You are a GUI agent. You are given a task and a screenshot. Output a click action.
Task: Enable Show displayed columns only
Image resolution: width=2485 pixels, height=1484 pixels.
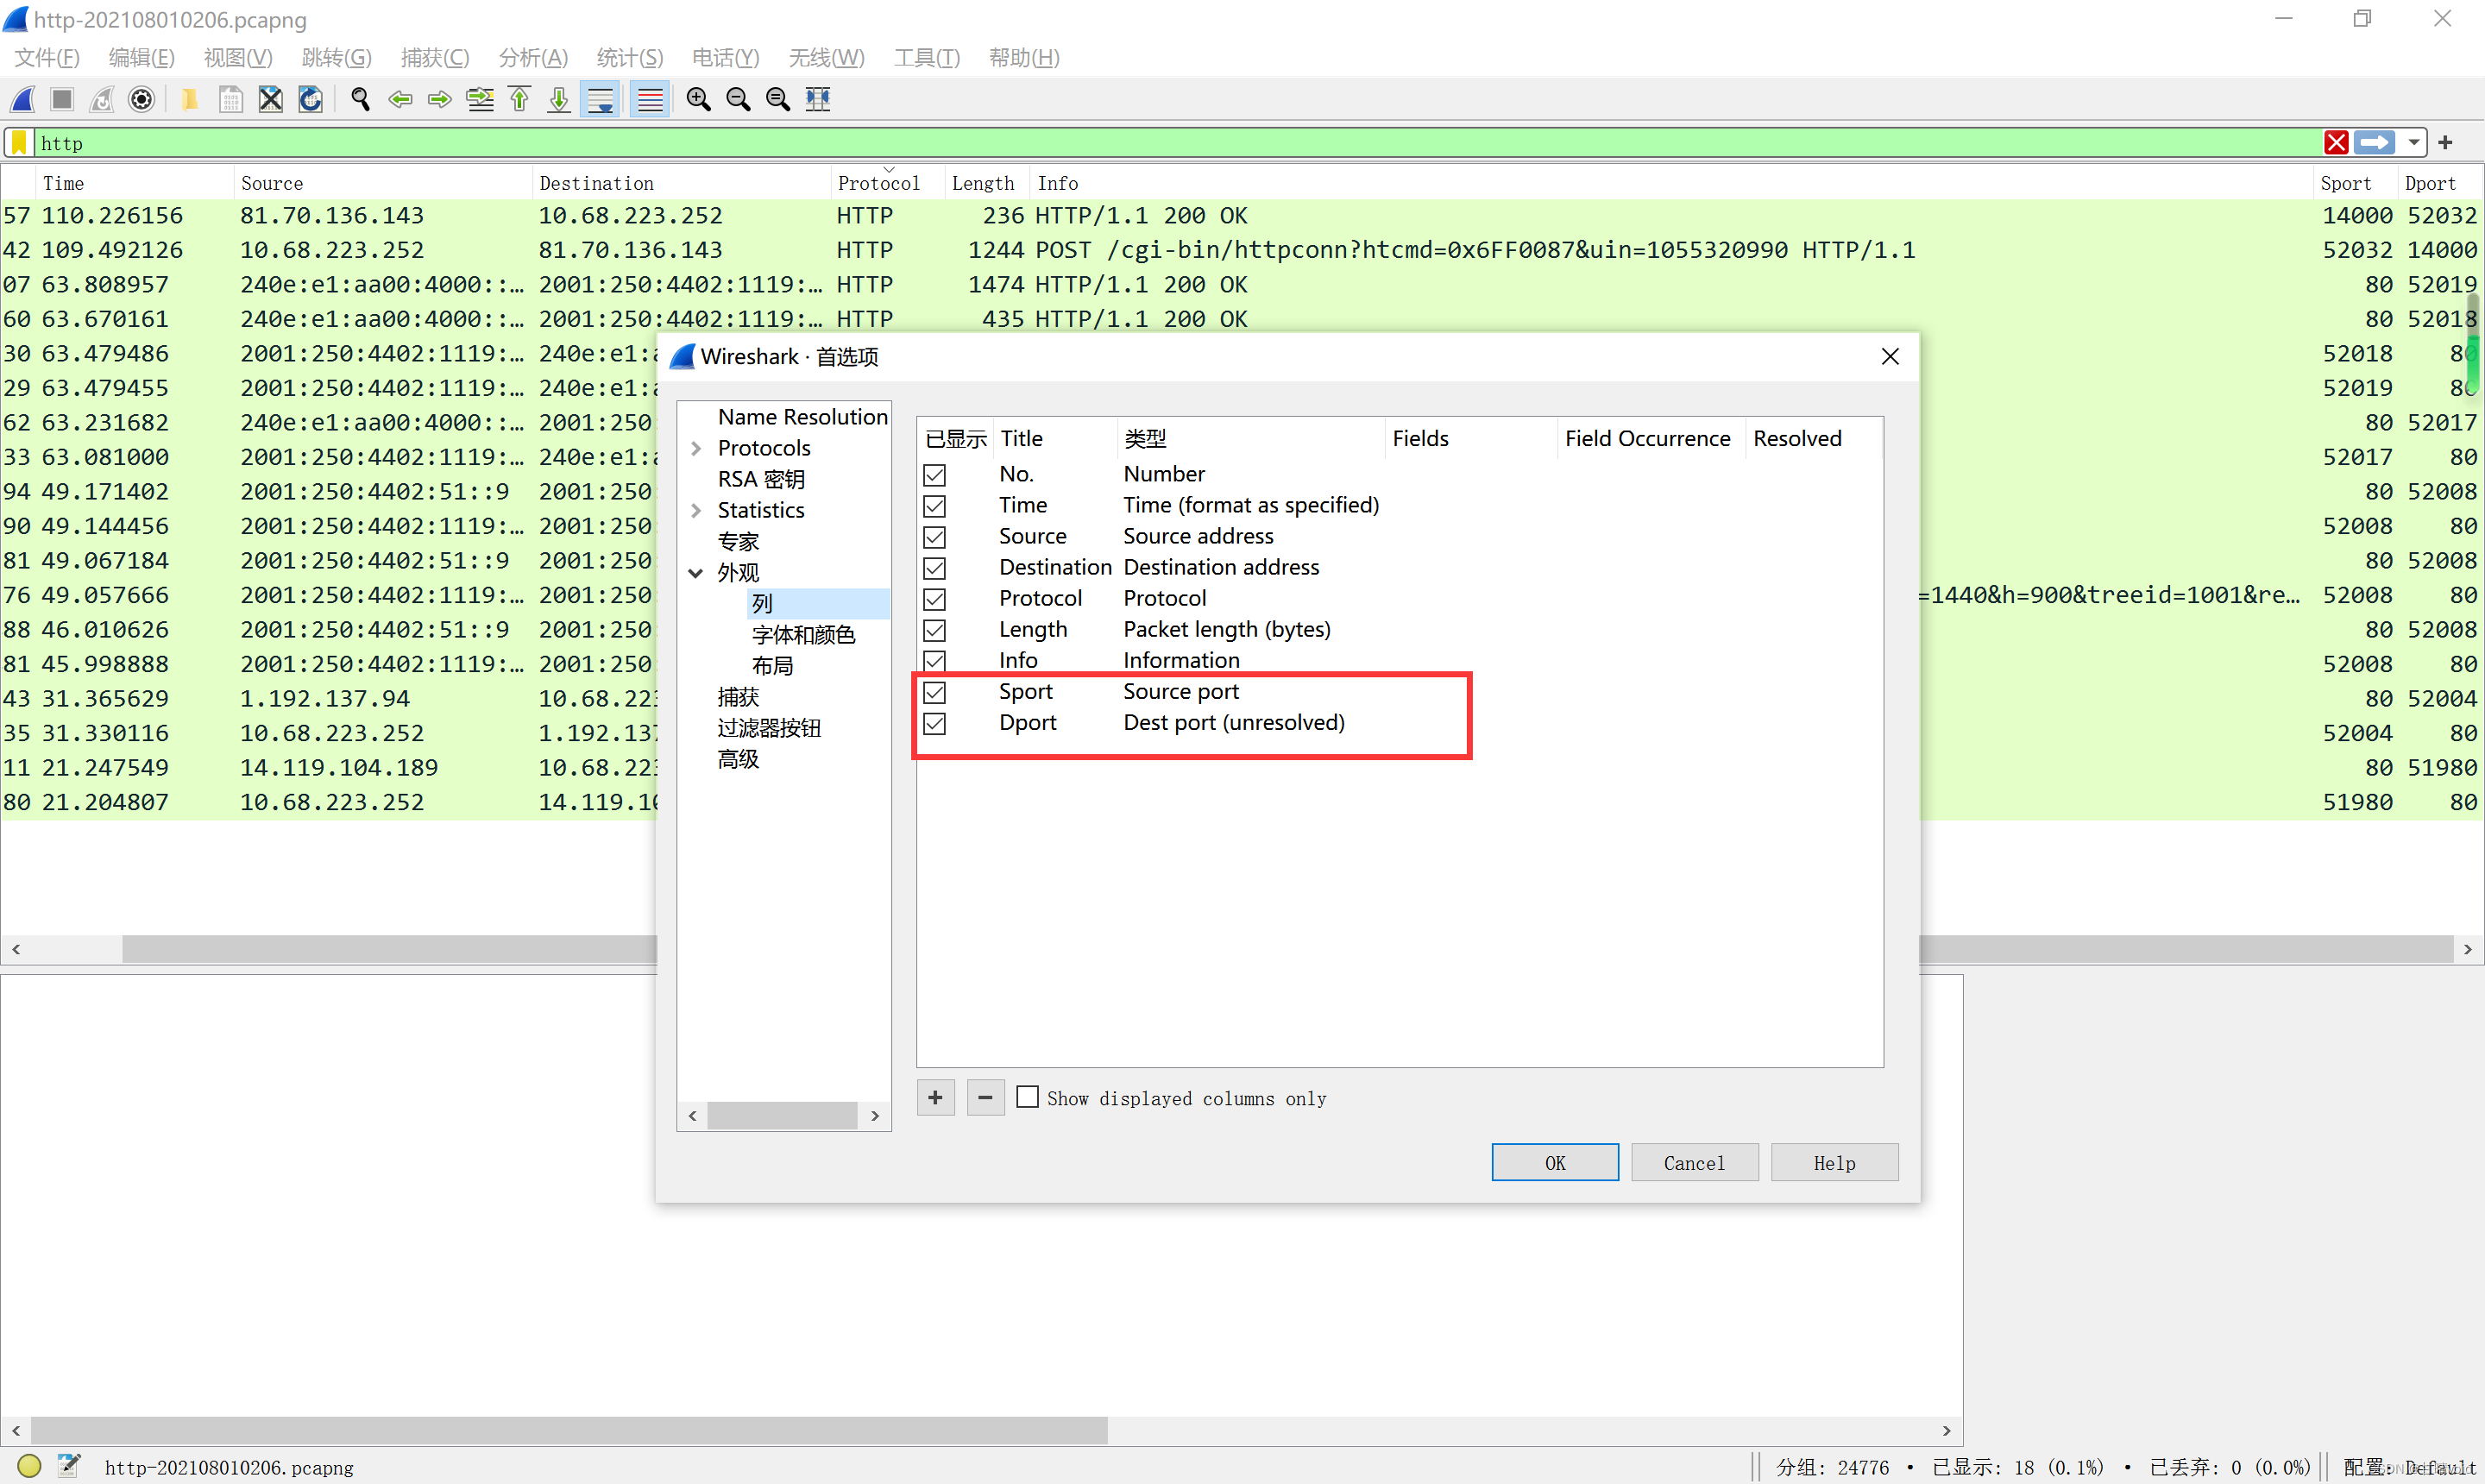pos(1027,1098)
